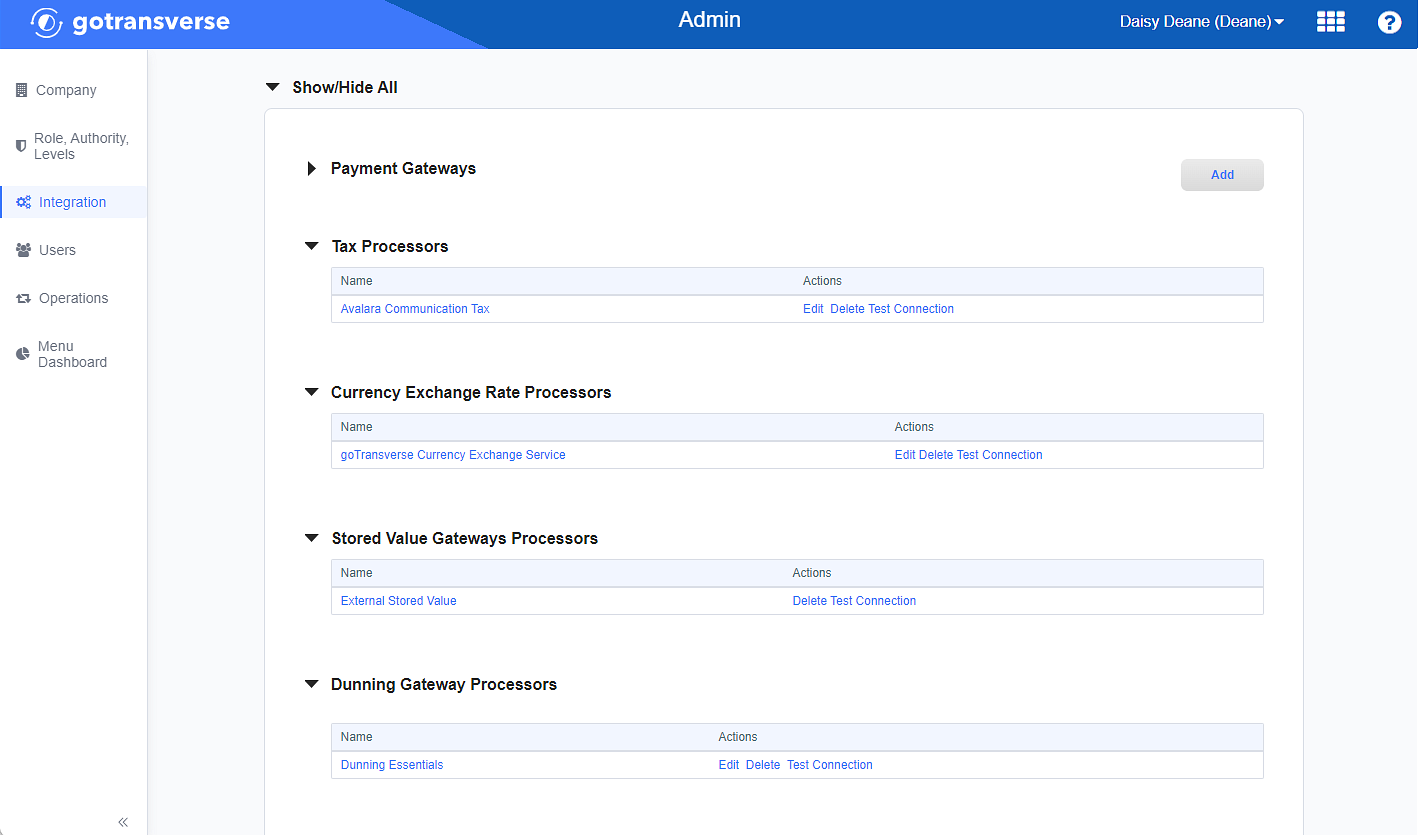Open the Dunning Essentials link
Viewport: 1418px width, 835px height.
click(x=392, y=765)
